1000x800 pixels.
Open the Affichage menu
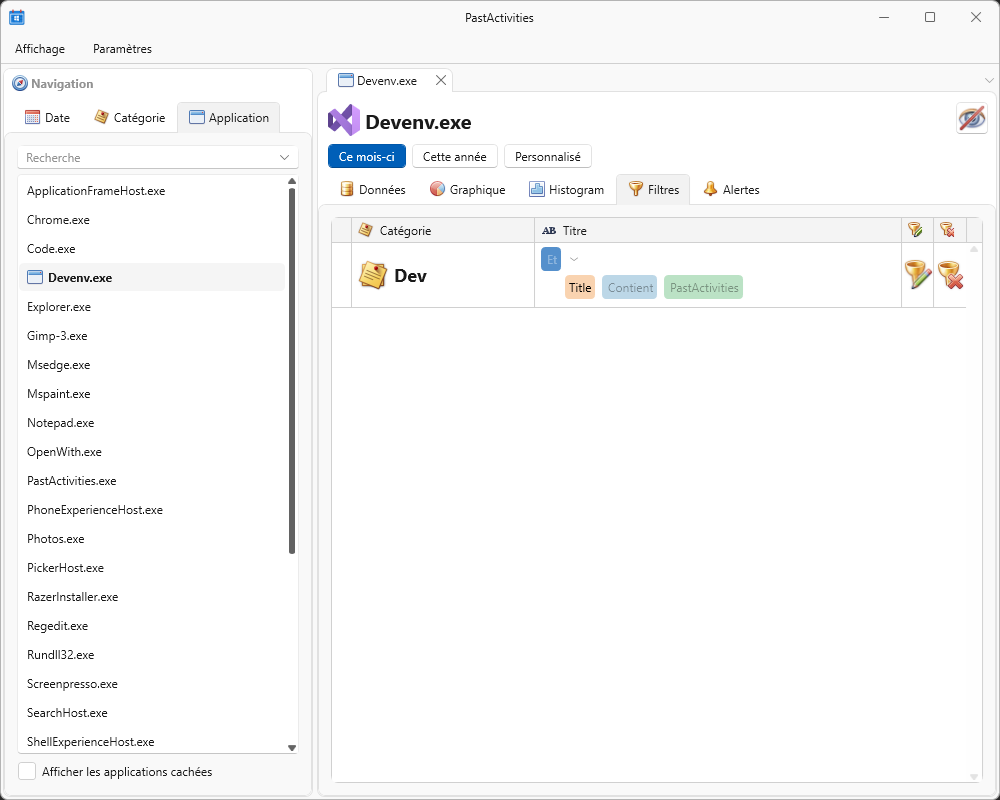(40, 49)
